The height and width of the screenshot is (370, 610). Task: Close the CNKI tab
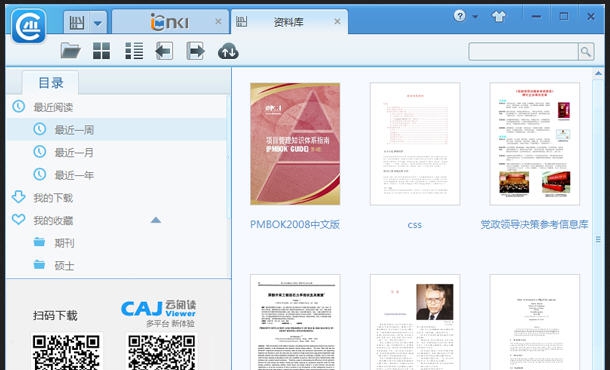218,21
